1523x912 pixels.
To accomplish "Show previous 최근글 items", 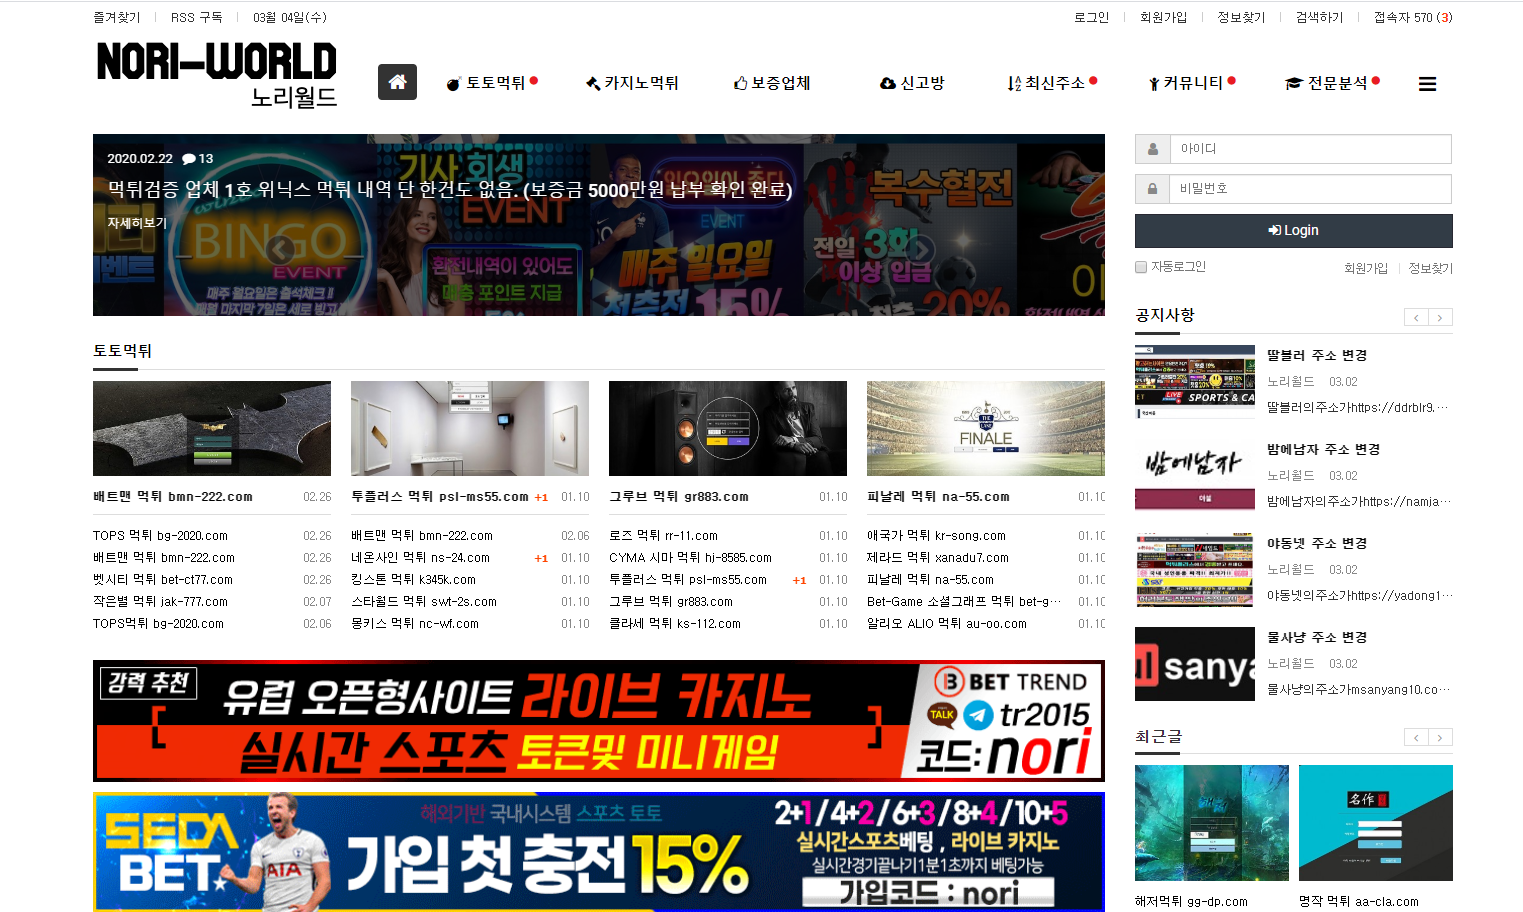I will tap(1416, 738).
